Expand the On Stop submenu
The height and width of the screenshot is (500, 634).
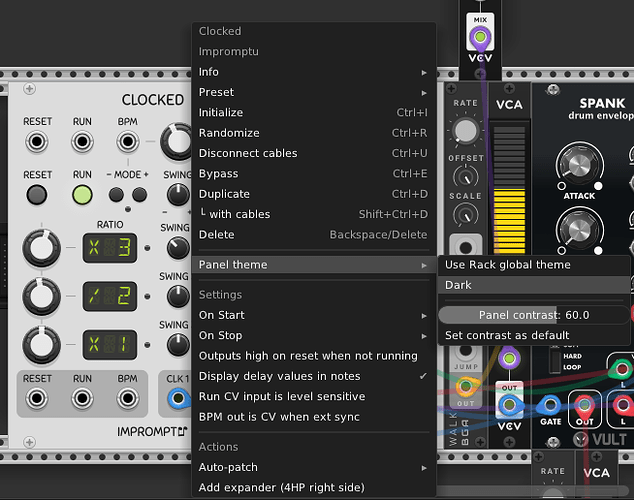pyautogui.click(x=313, y=335)
